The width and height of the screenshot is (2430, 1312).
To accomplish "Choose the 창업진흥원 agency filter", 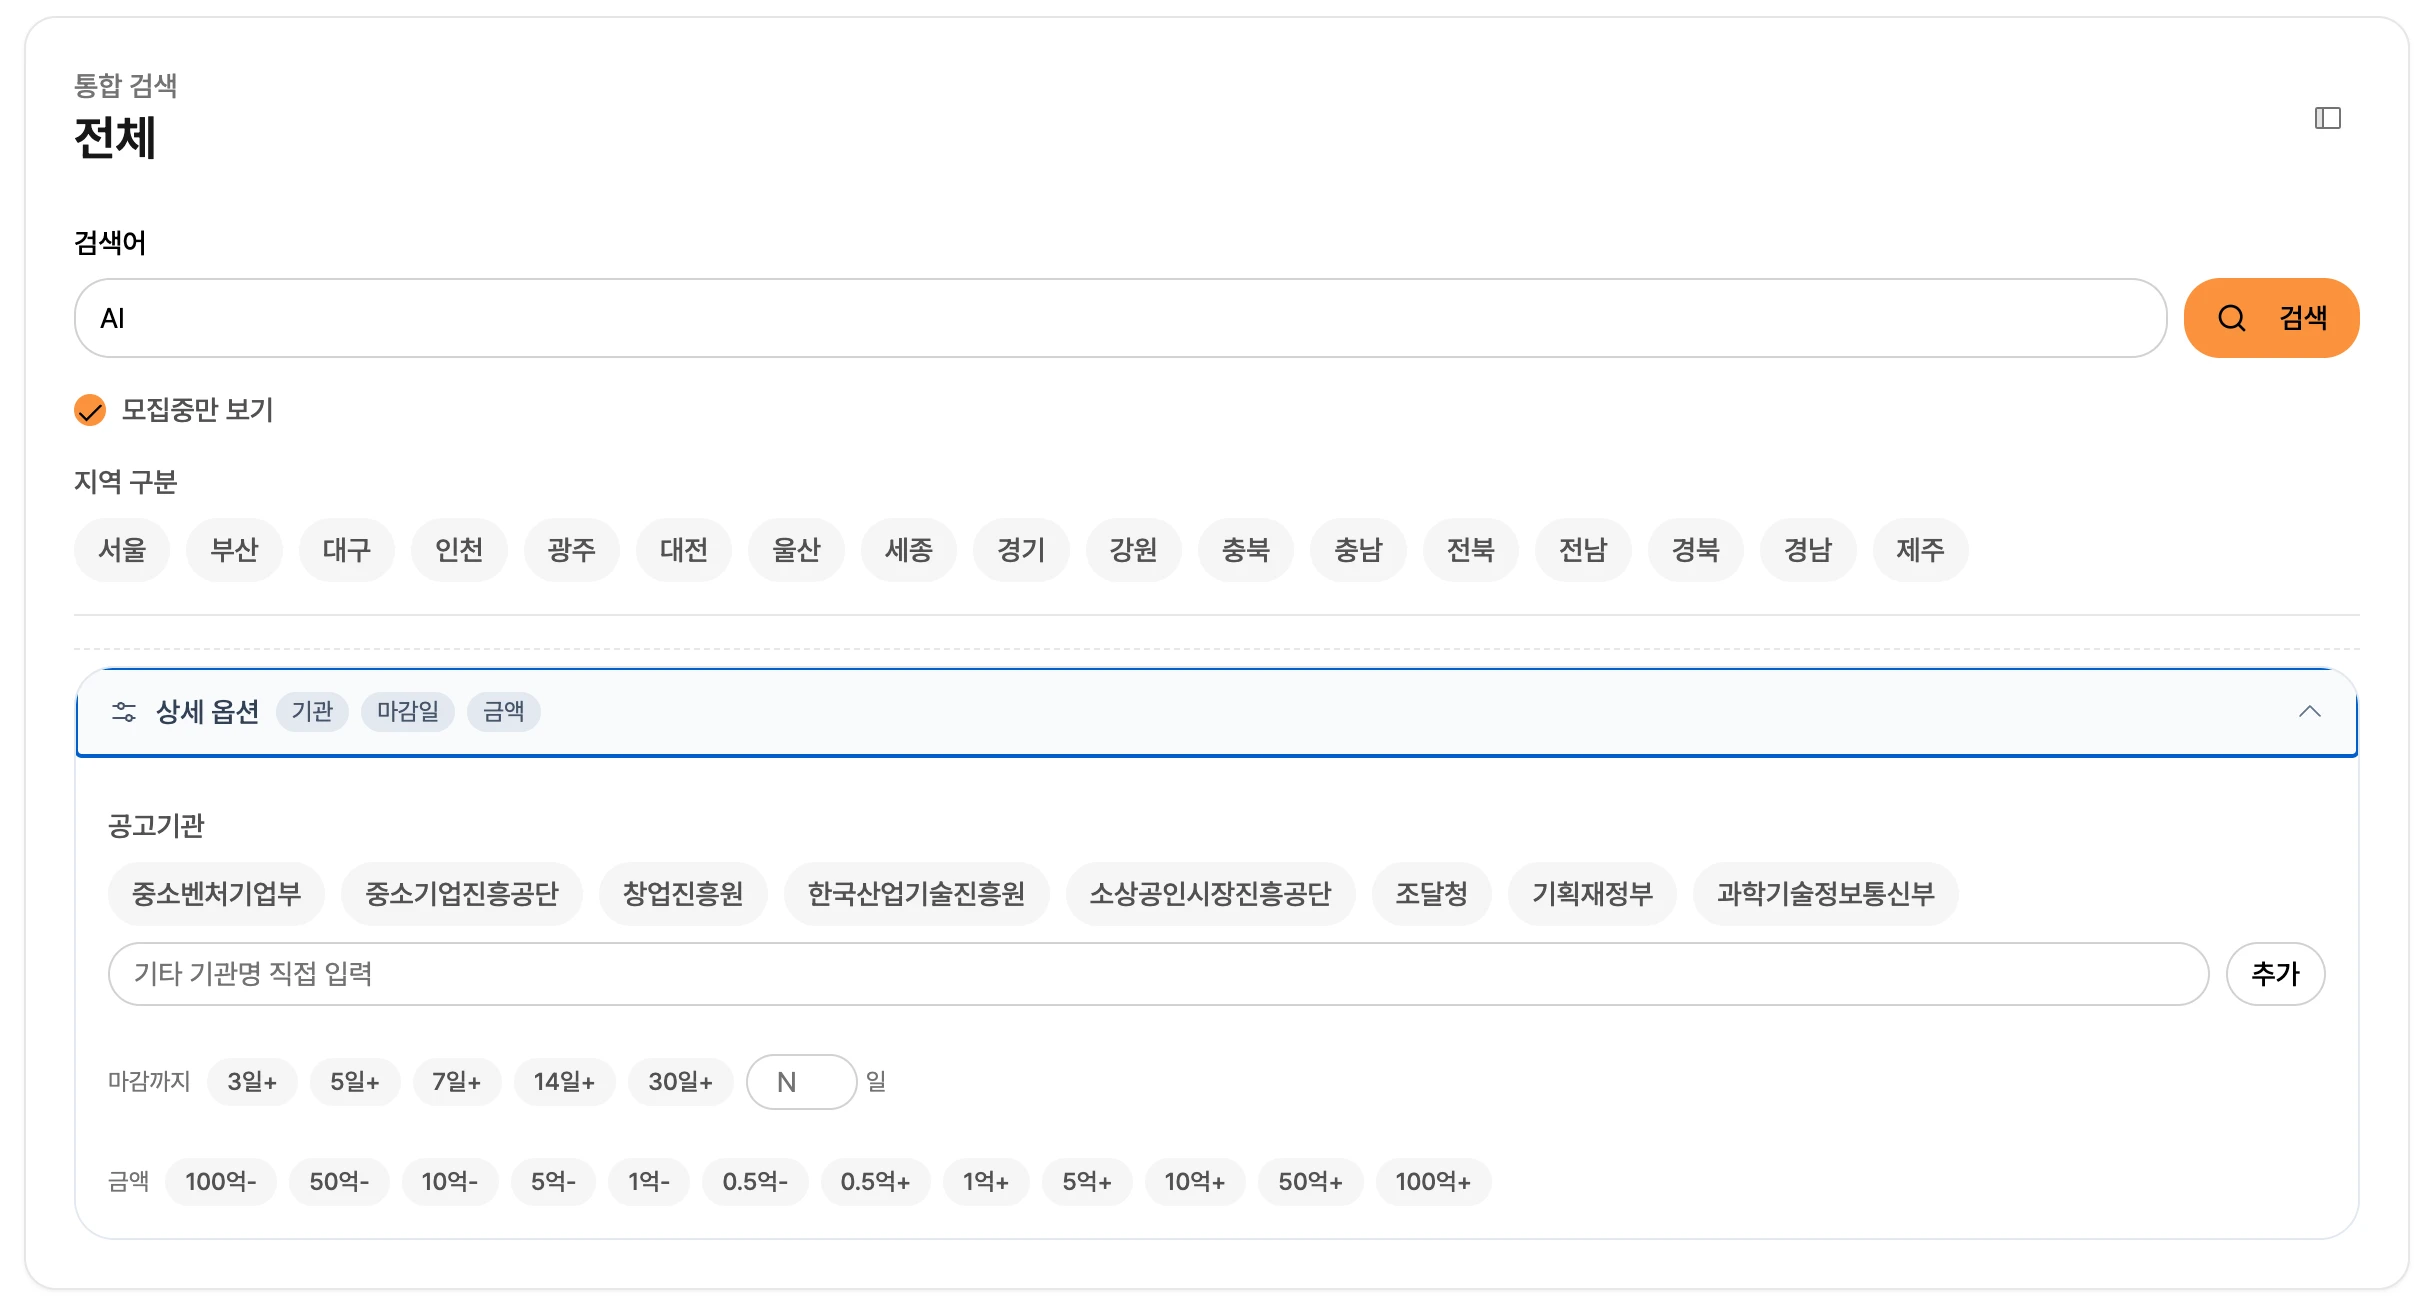I will pos(683,894).
